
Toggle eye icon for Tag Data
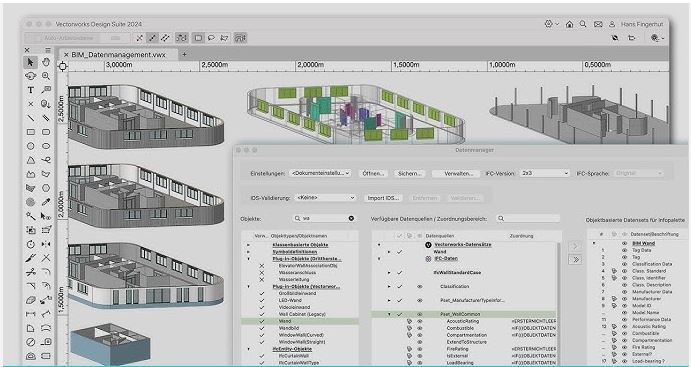pyautogui.click(x=624, y=250)
